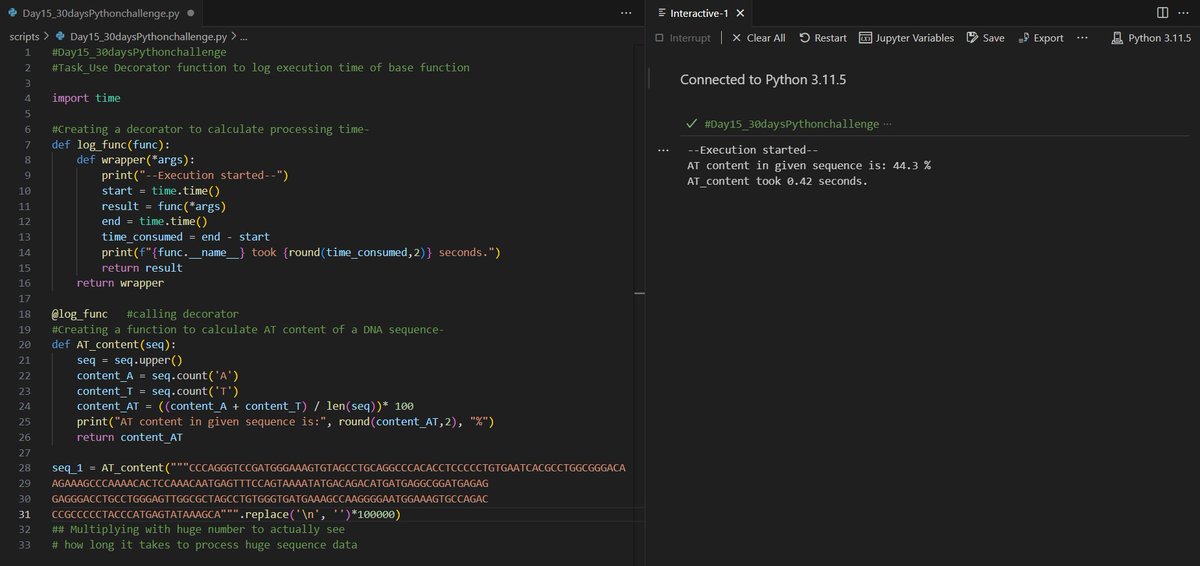This screenshot has height=566, width=1200.
Task: Click the 'return wrapper' line
Action: tap(120, 283)
